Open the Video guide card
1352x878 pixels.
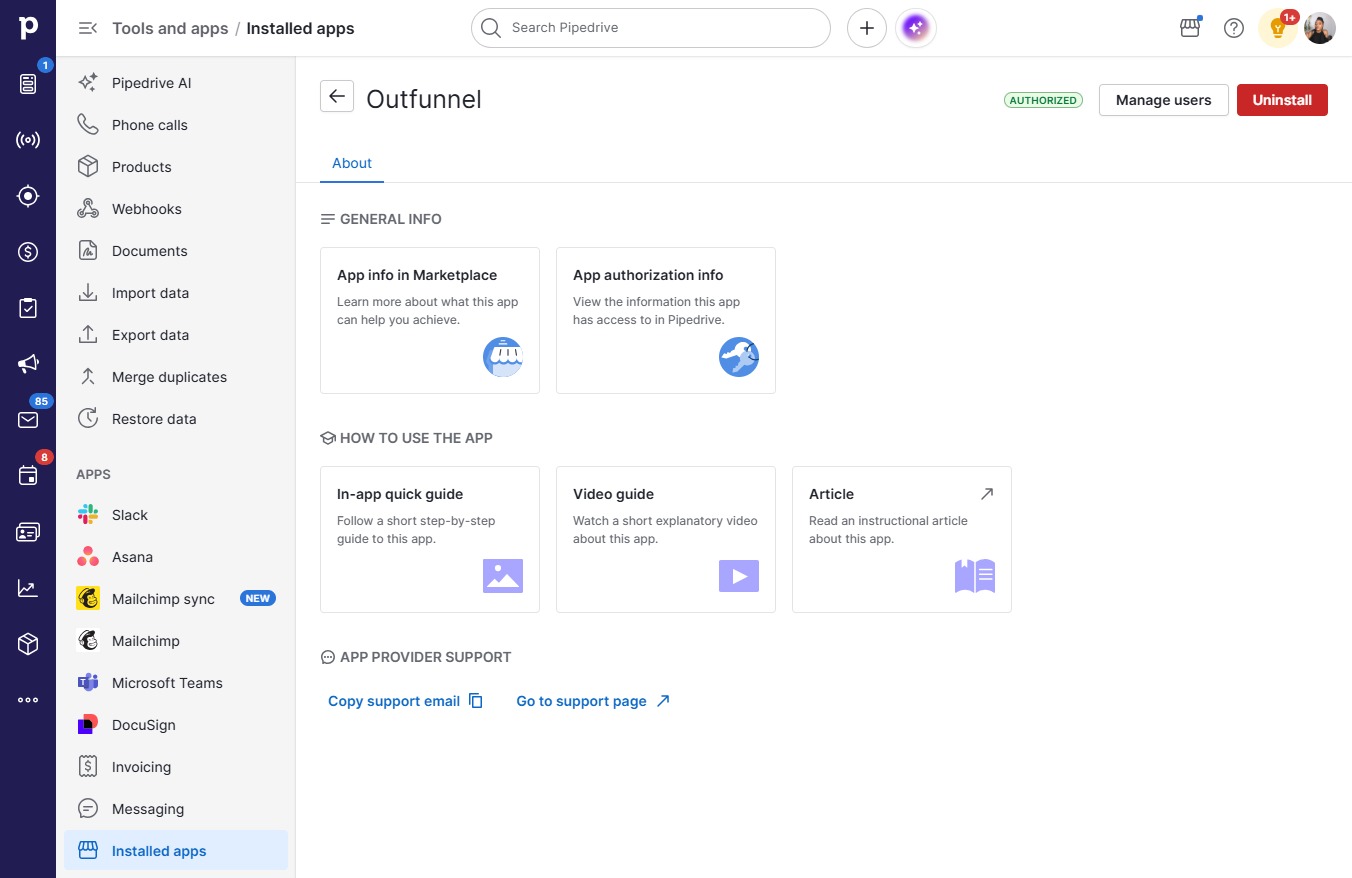tap(666, 539)
